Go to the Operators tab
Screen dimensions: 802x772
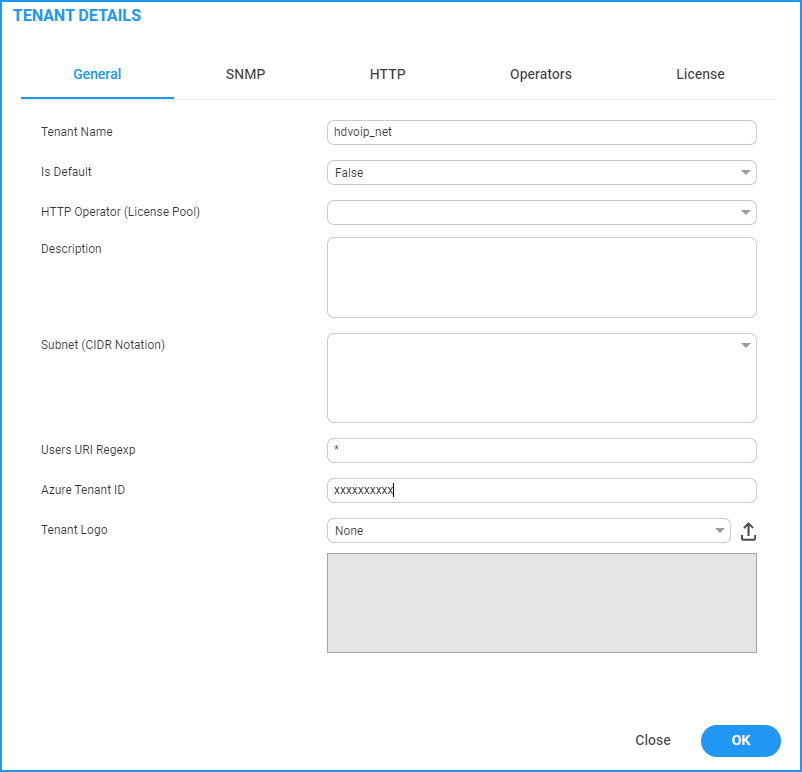[540, 74]
